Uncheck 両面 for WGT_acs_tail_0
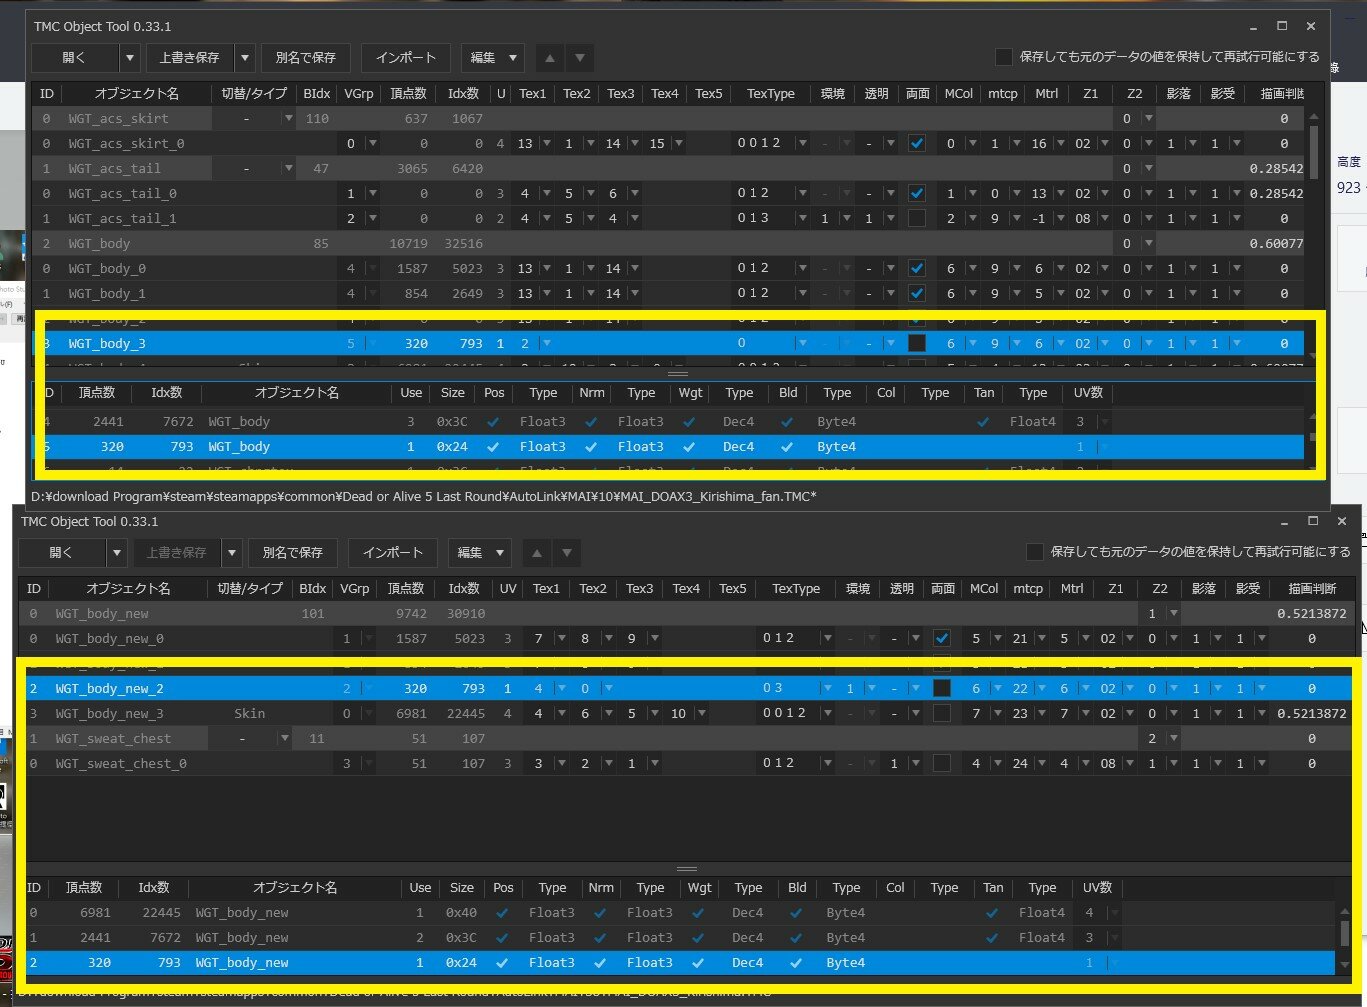The image size is (1367, 1007). coord(916,194)
